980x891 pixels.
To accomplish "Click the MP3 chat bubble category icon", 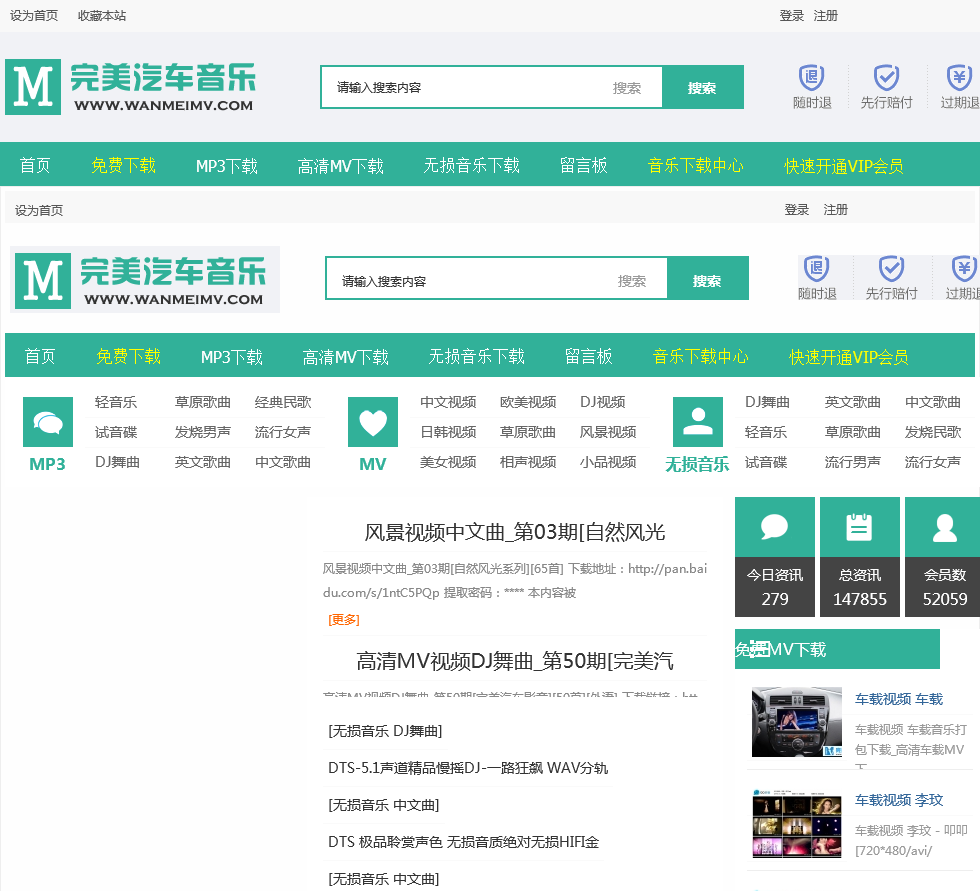I will click(x=48, y=422).
